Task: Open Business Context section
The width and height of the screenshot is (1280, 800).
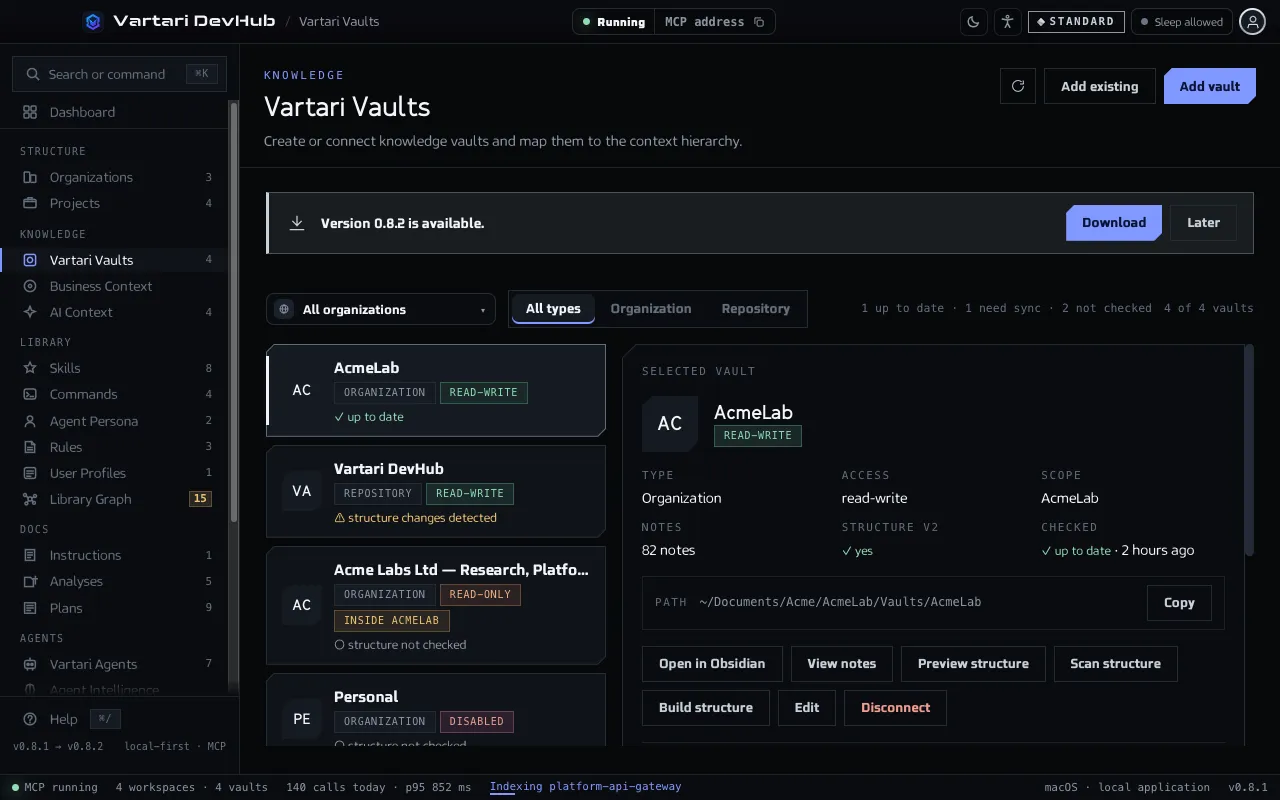Action: (x=115, y=286)
